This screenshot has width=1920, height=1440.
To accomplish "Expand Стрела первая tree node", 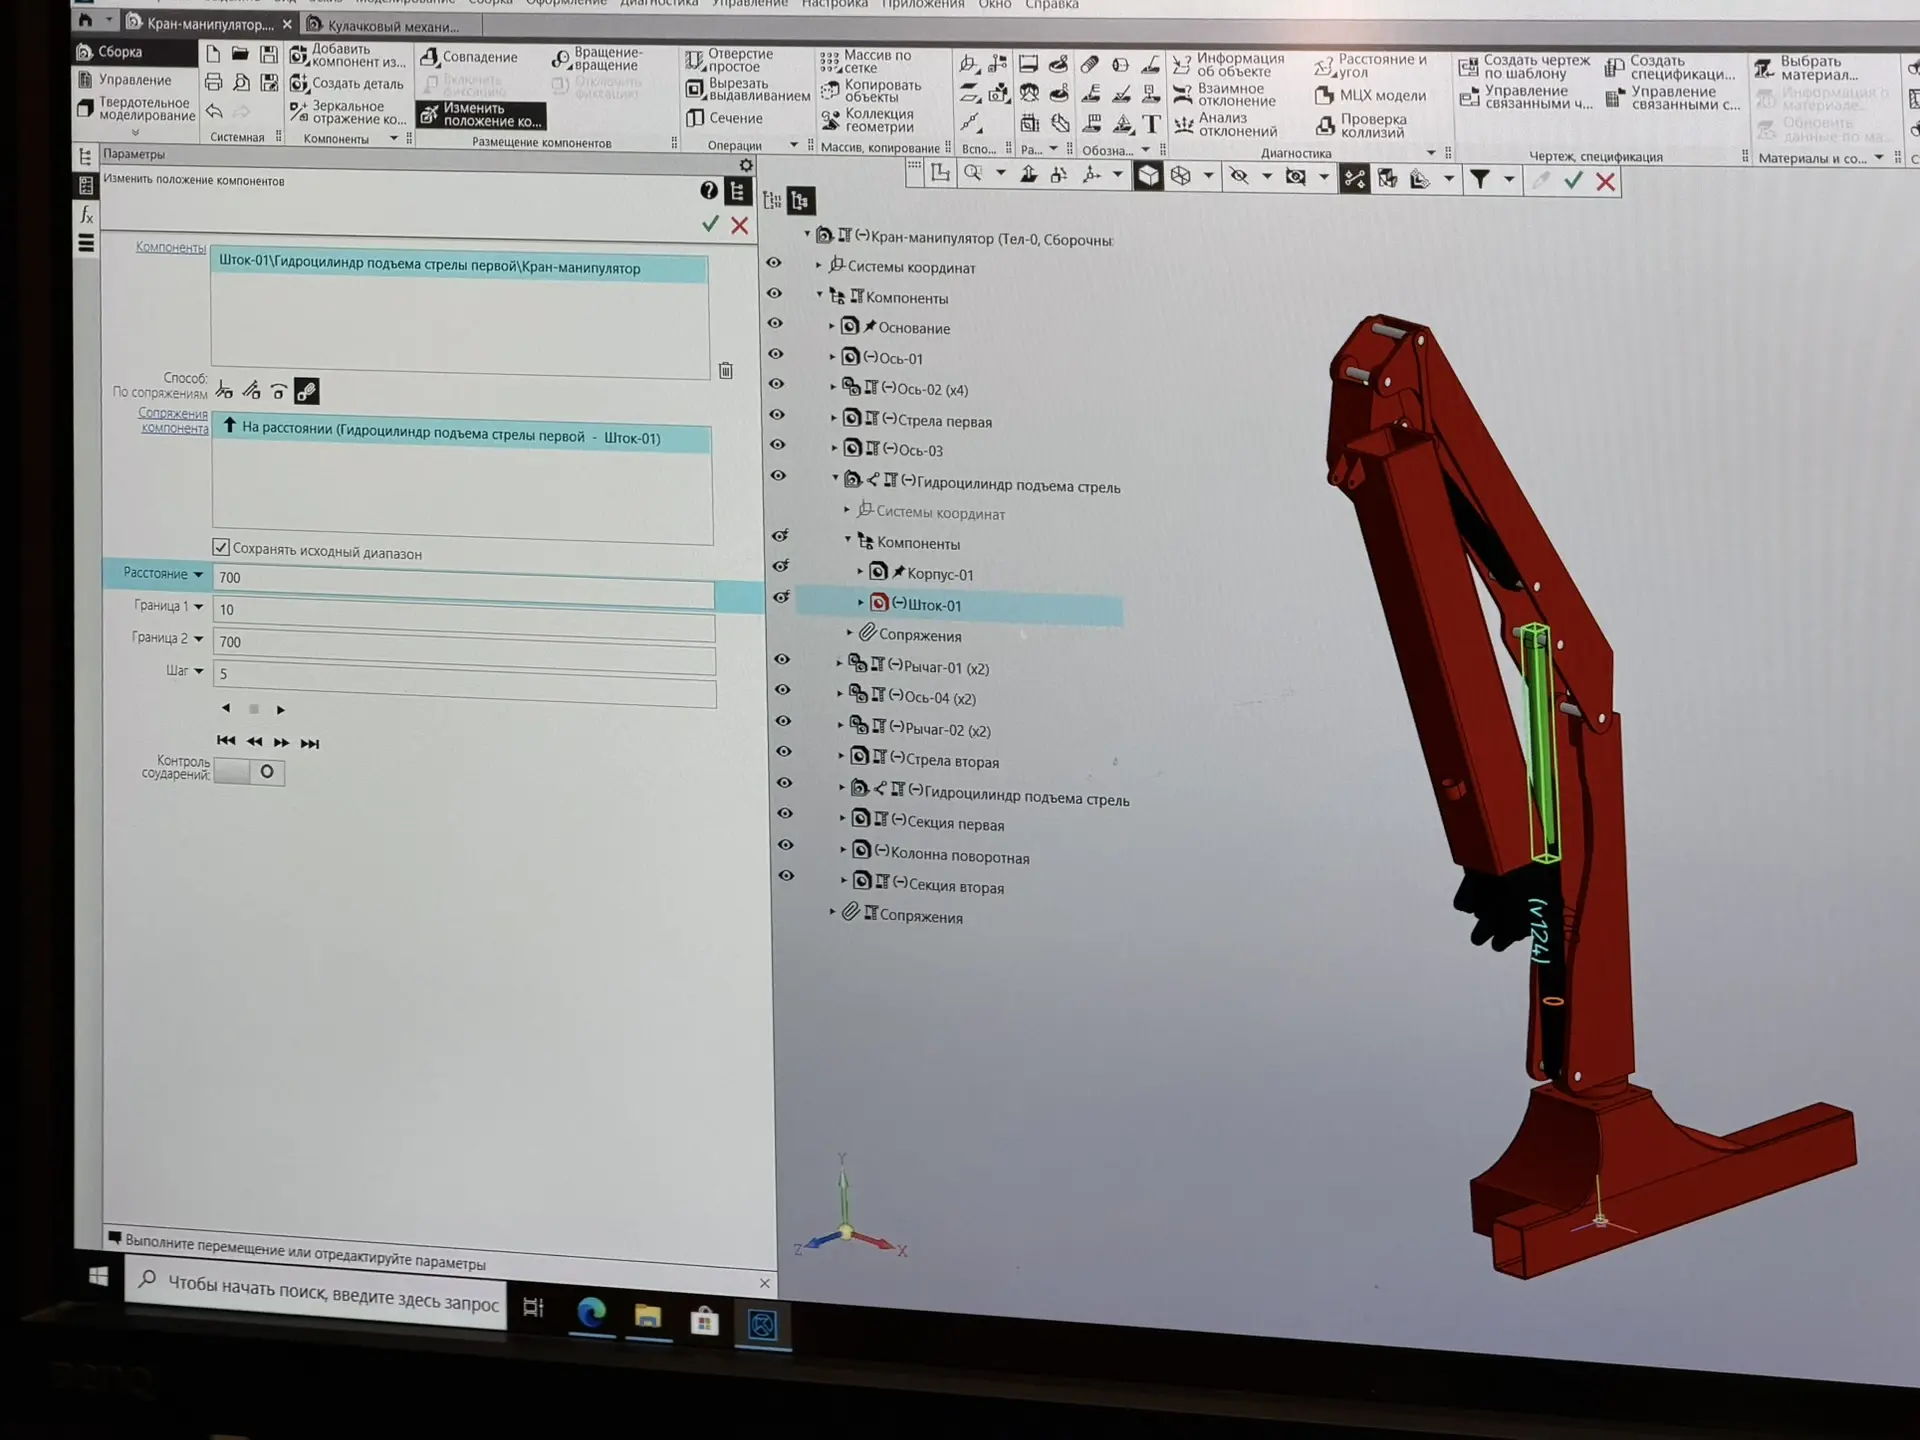I will tap(834, 418).
